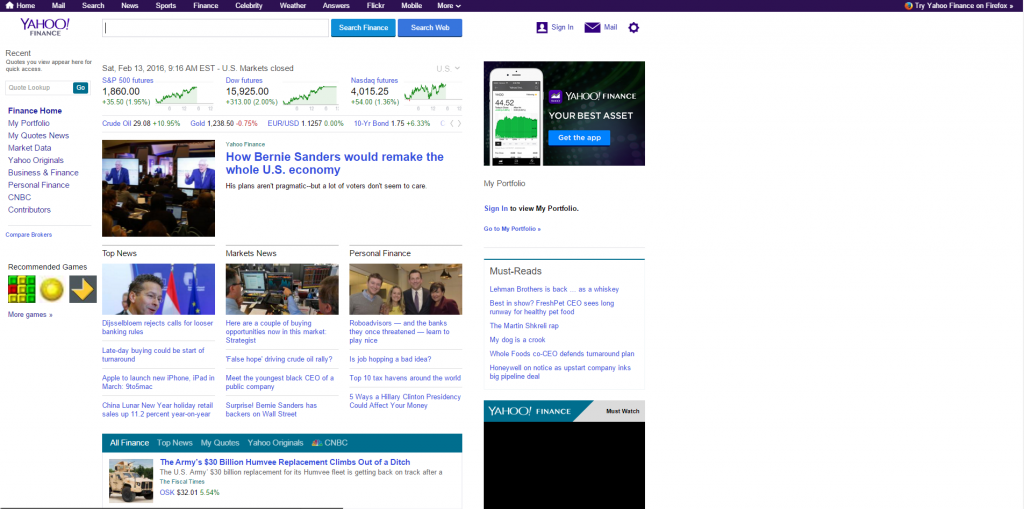Open the yellow arrow game icon
1024x509 pixels.
click(82, 289)
